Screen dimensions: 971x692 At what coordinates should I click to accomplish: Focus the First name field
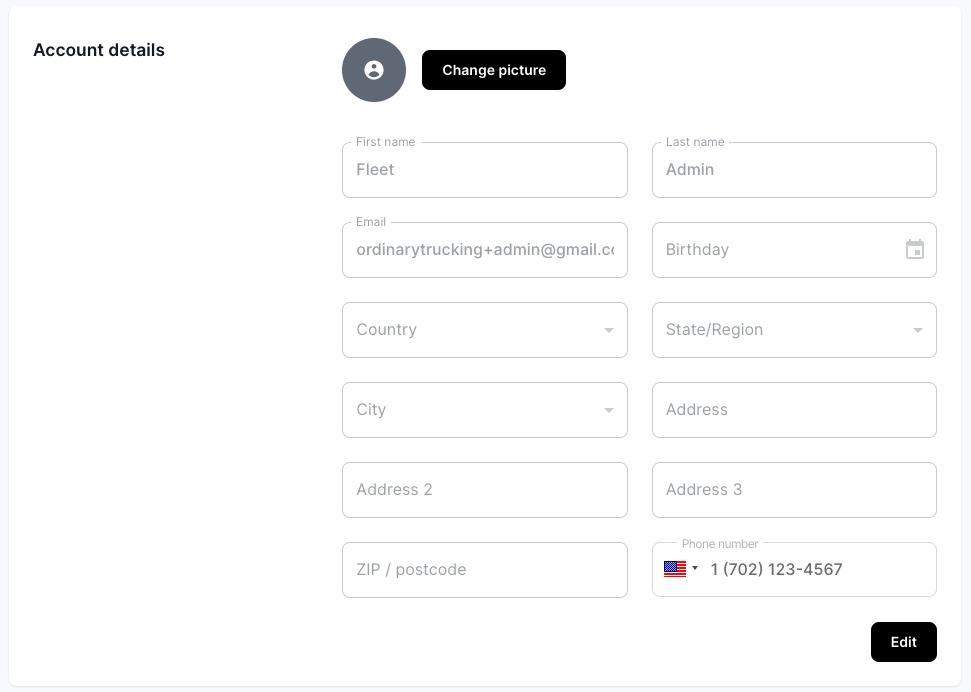click(x=485, y=170)
